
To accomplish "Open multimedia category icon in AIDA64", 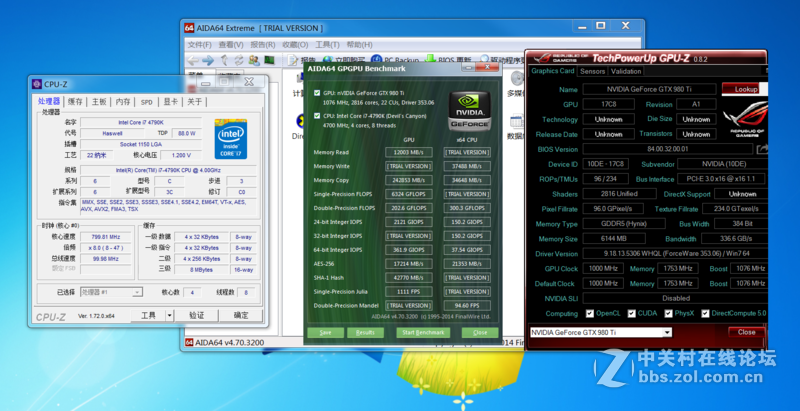I will 517,78.
